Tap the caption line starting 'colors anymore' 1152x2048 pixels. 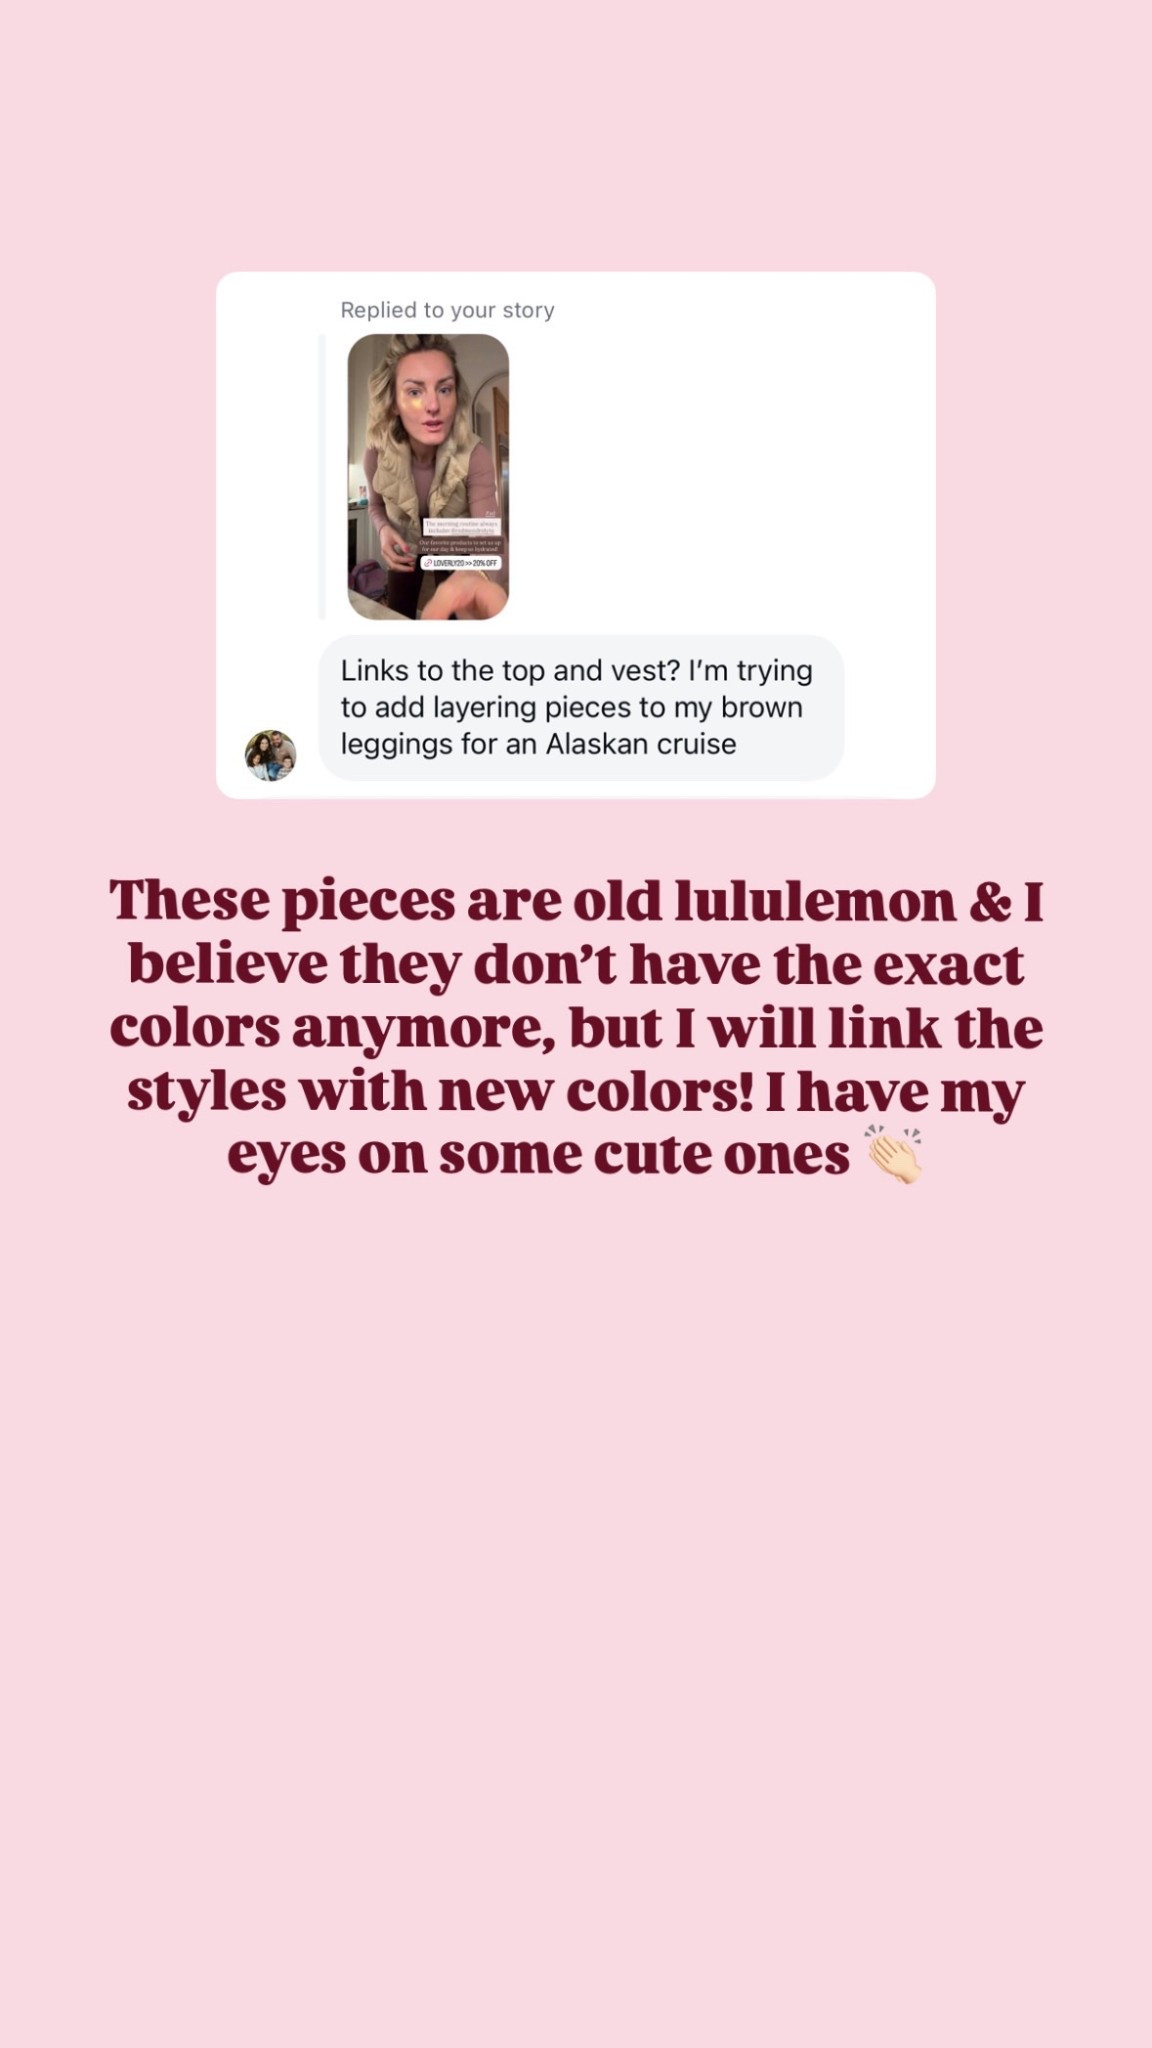pyautogui.click(x=576, y=1030)
